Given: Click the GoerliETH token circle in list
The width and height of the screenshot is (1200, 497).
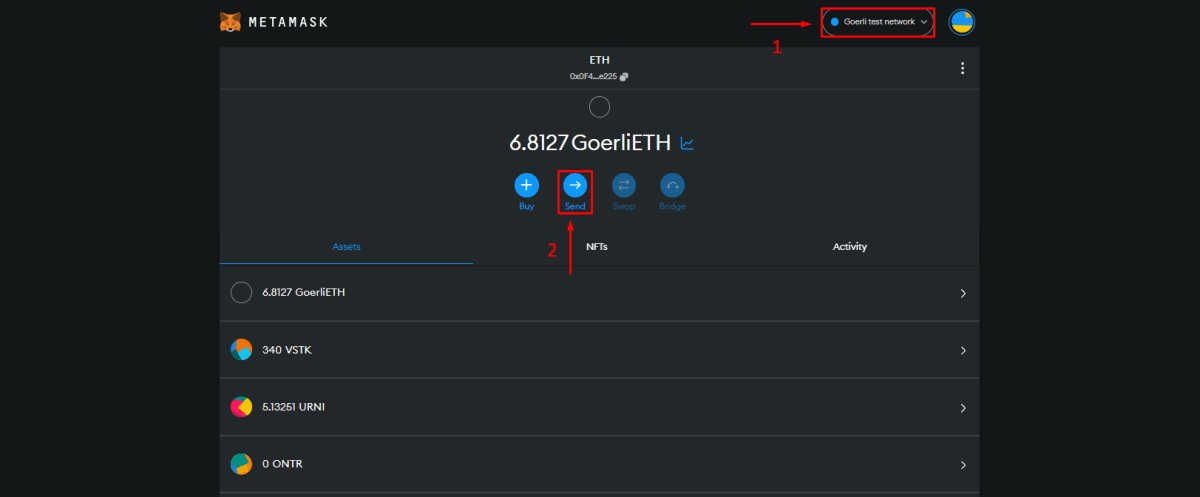Looking at the screenshot, I should (241, 293).
